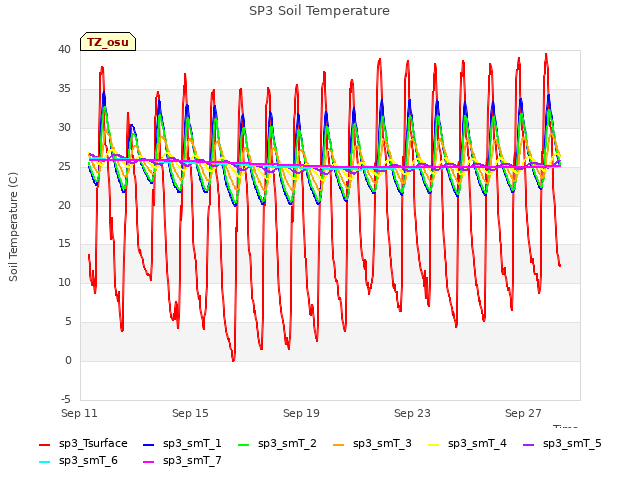
Task: Click the red surface minimum near 0 C
Action: (233, 359)
